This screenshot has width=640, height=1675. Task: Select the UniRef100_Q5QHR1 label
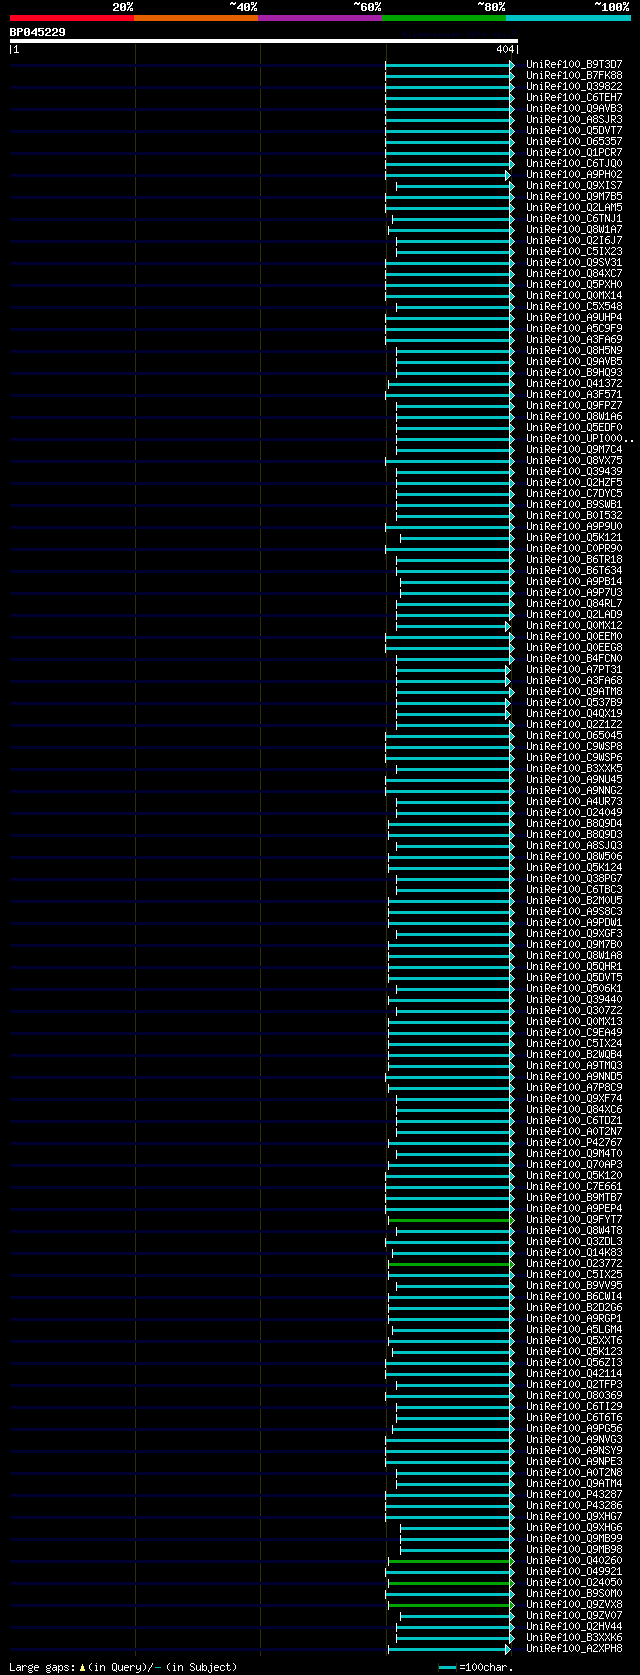[574, 966]
